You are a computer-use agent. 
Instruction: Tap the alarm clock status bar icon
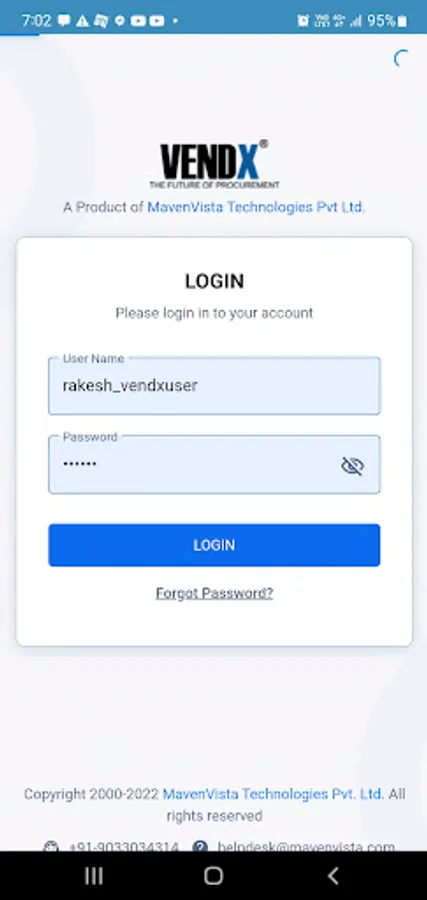[303, 21]
